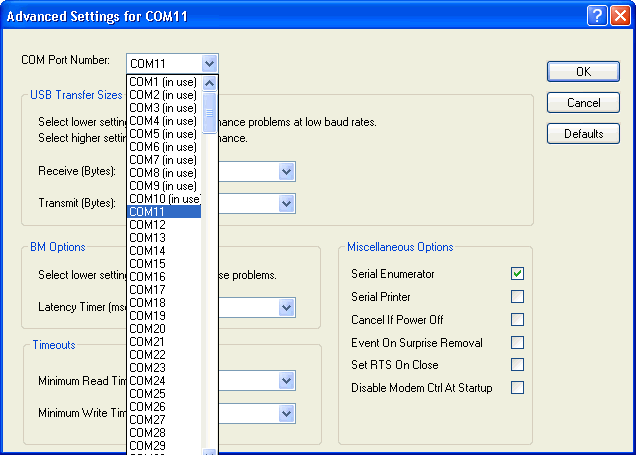Pick COM26 in port list

[164, 406]
